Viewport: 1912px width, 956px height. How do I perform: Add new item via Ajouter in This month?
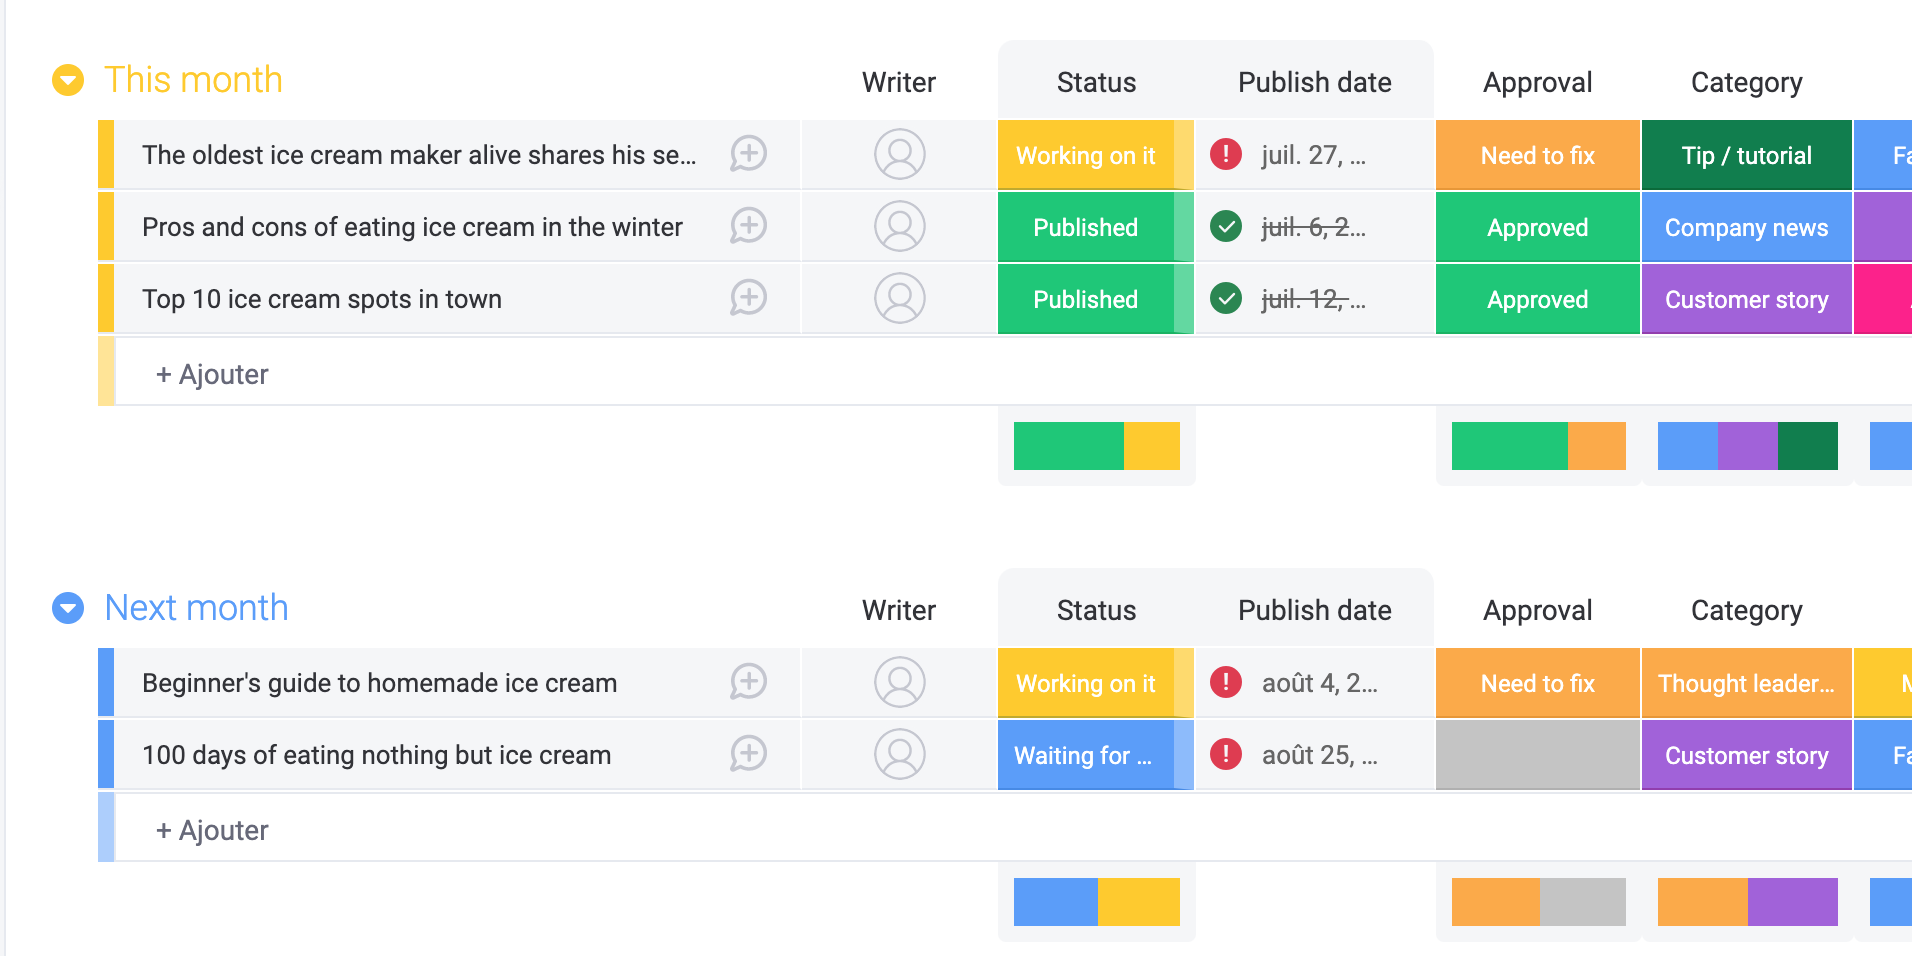click(212, 374)
